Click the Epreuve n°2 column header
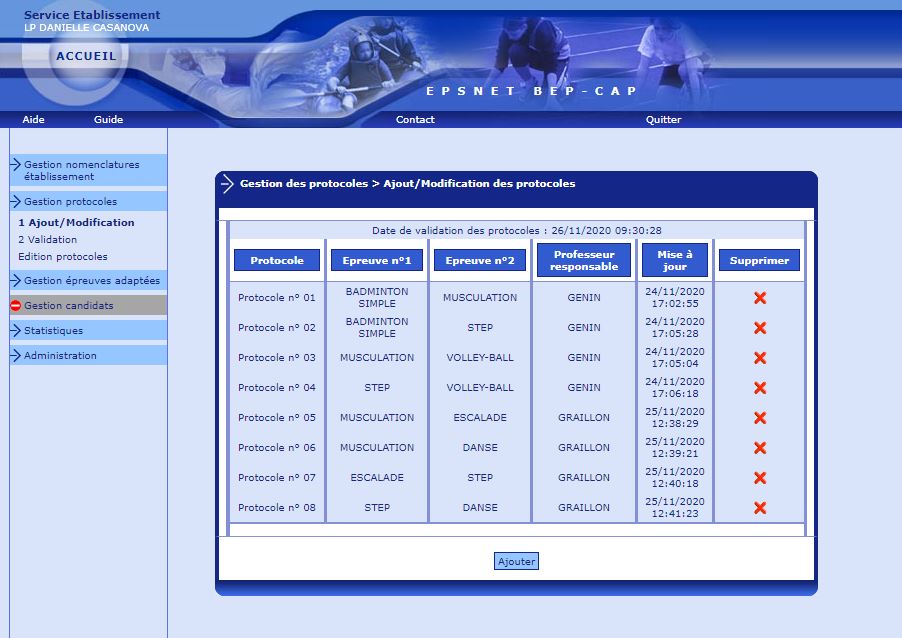 tap(480, 260)
